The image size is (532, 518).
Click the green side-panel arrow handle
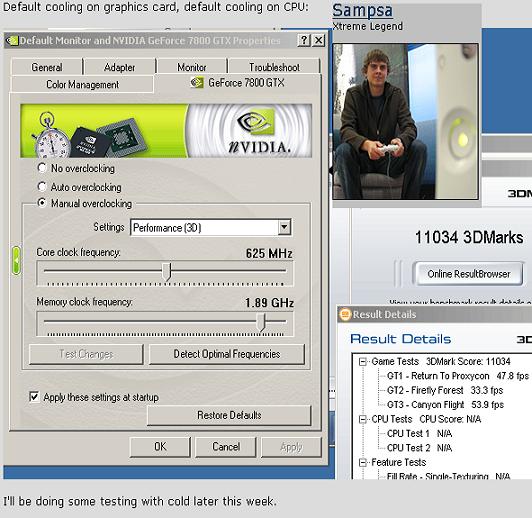16,260
